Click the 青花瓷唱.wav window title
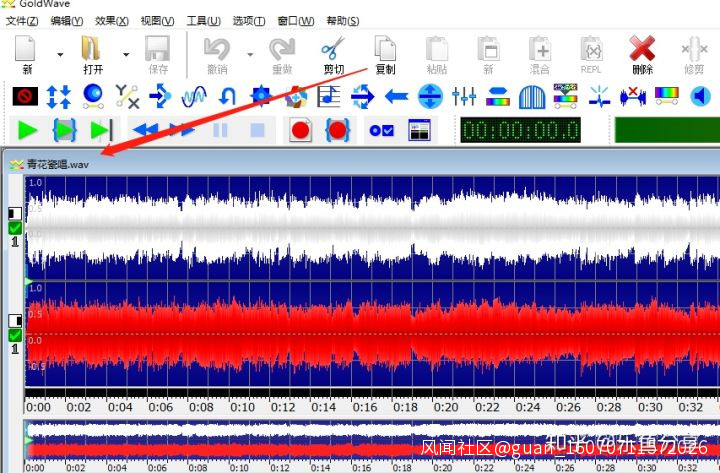The image size is (720, 473). tap(57, 164)
